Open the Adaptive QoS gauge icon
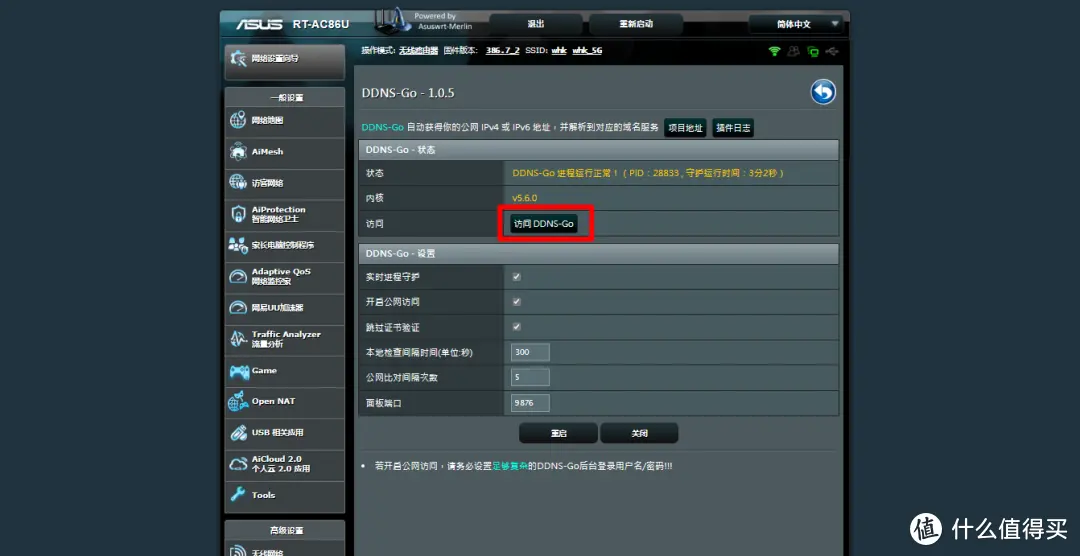This screenshot has width=1080, height=556. click(238, 276)
